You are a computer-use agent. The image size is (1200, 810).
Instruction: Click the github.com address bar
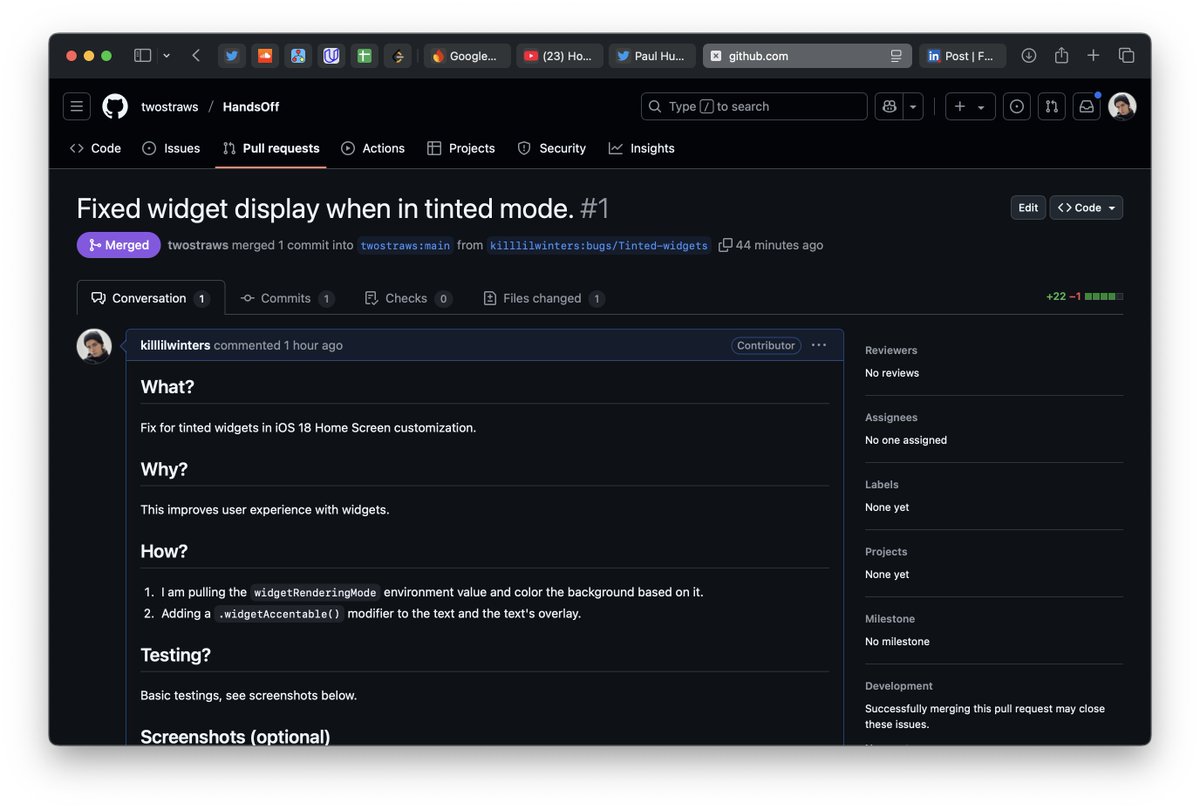tap(806, 56)
